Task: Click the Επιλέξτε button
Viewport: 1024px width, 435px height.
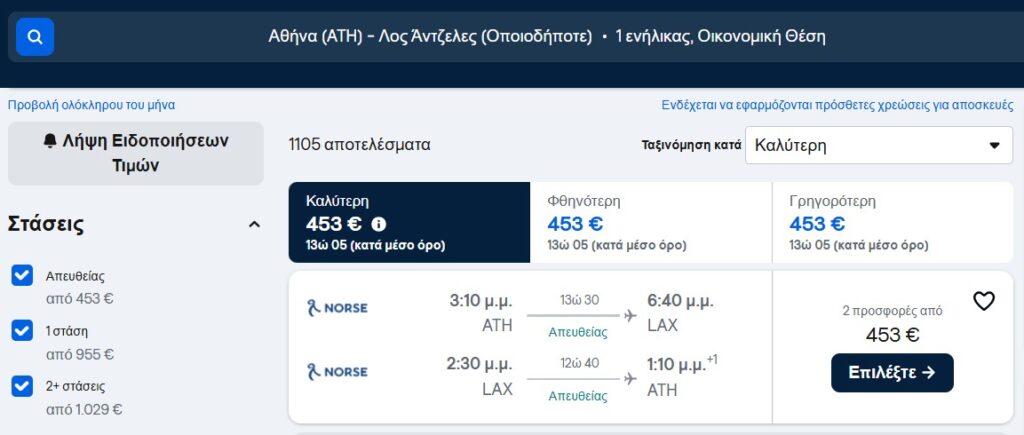Action: click(x=892, y=373)
